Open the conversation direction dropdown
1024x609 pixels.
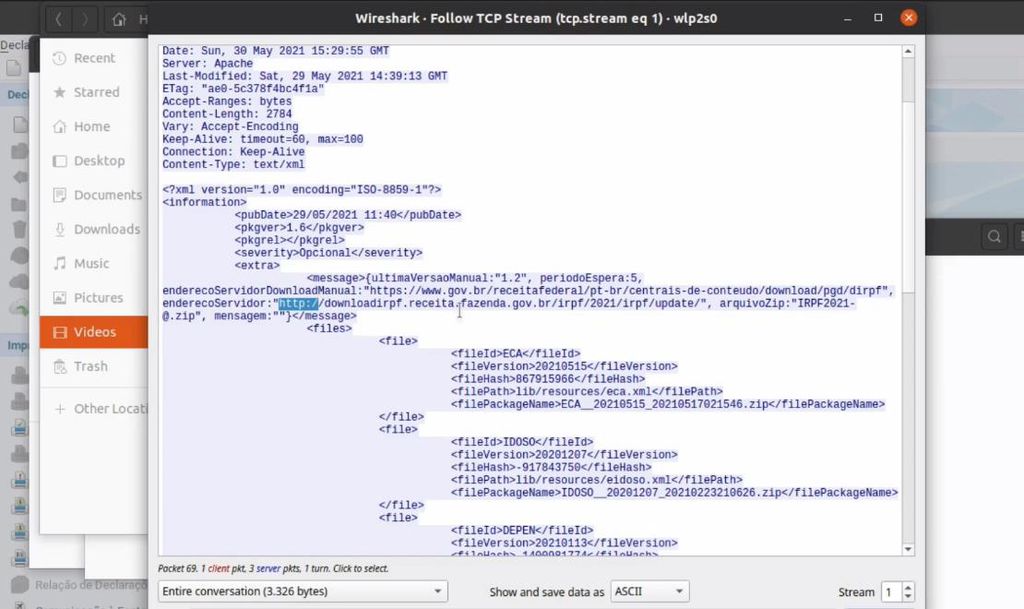point(302,591)
